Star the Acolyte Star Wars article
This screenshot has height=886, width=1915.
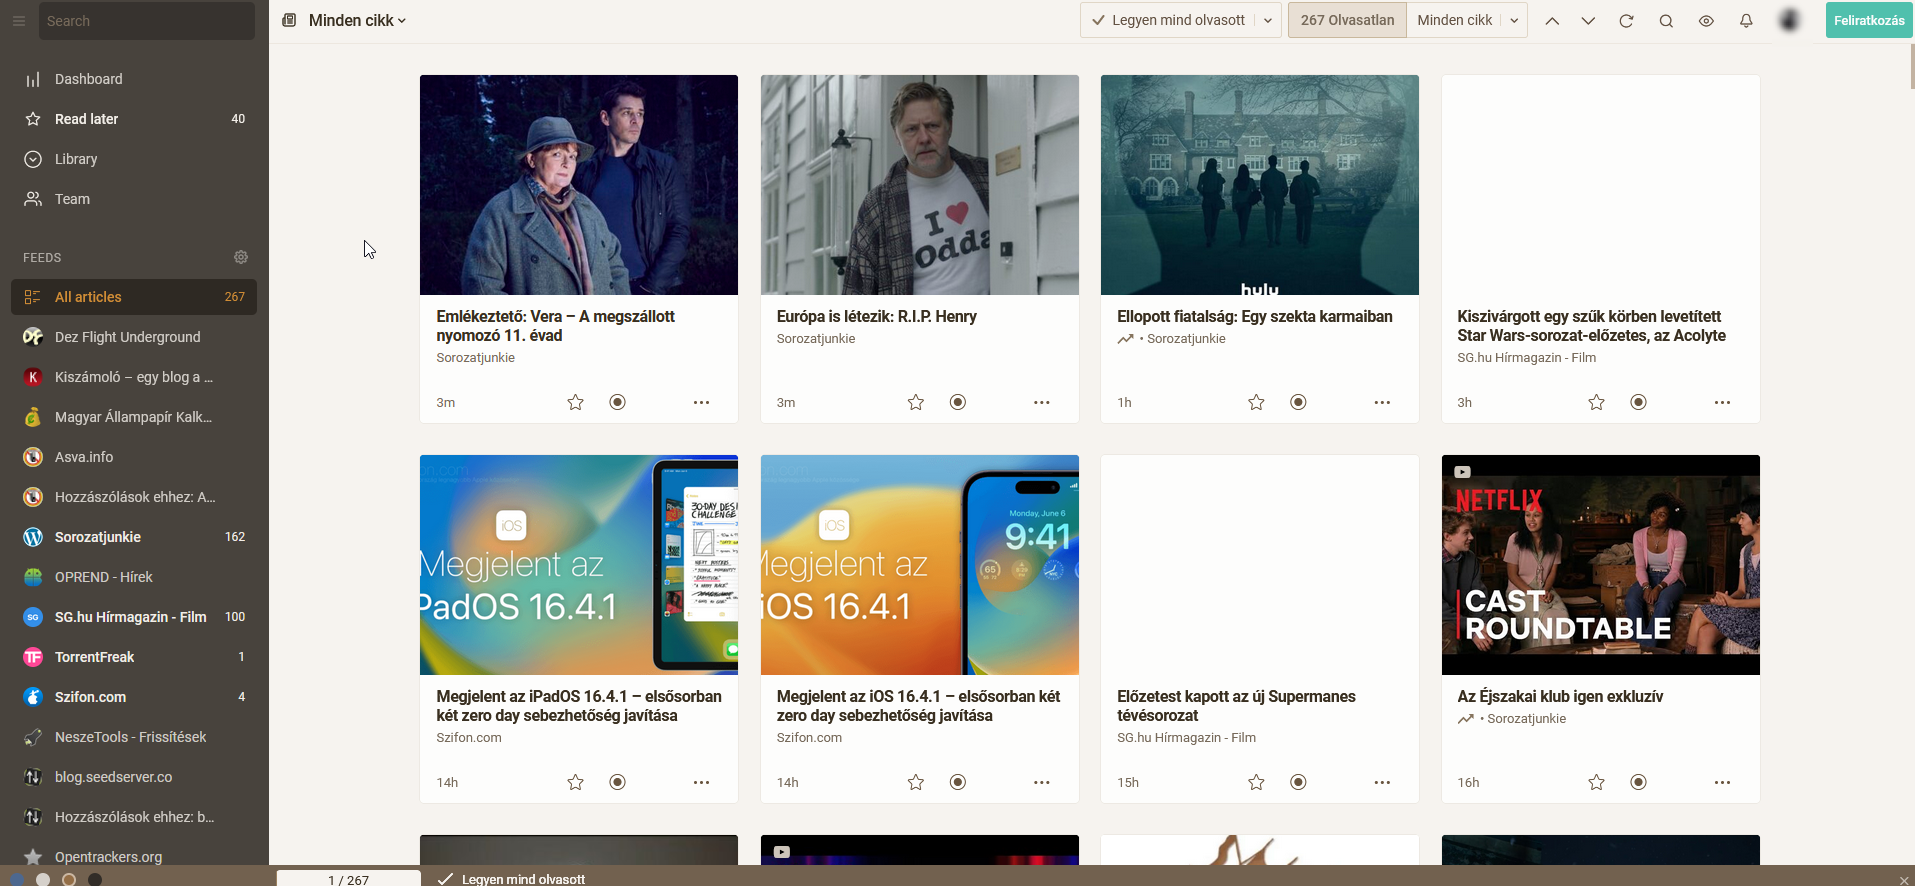click(x=1596, y=402)
